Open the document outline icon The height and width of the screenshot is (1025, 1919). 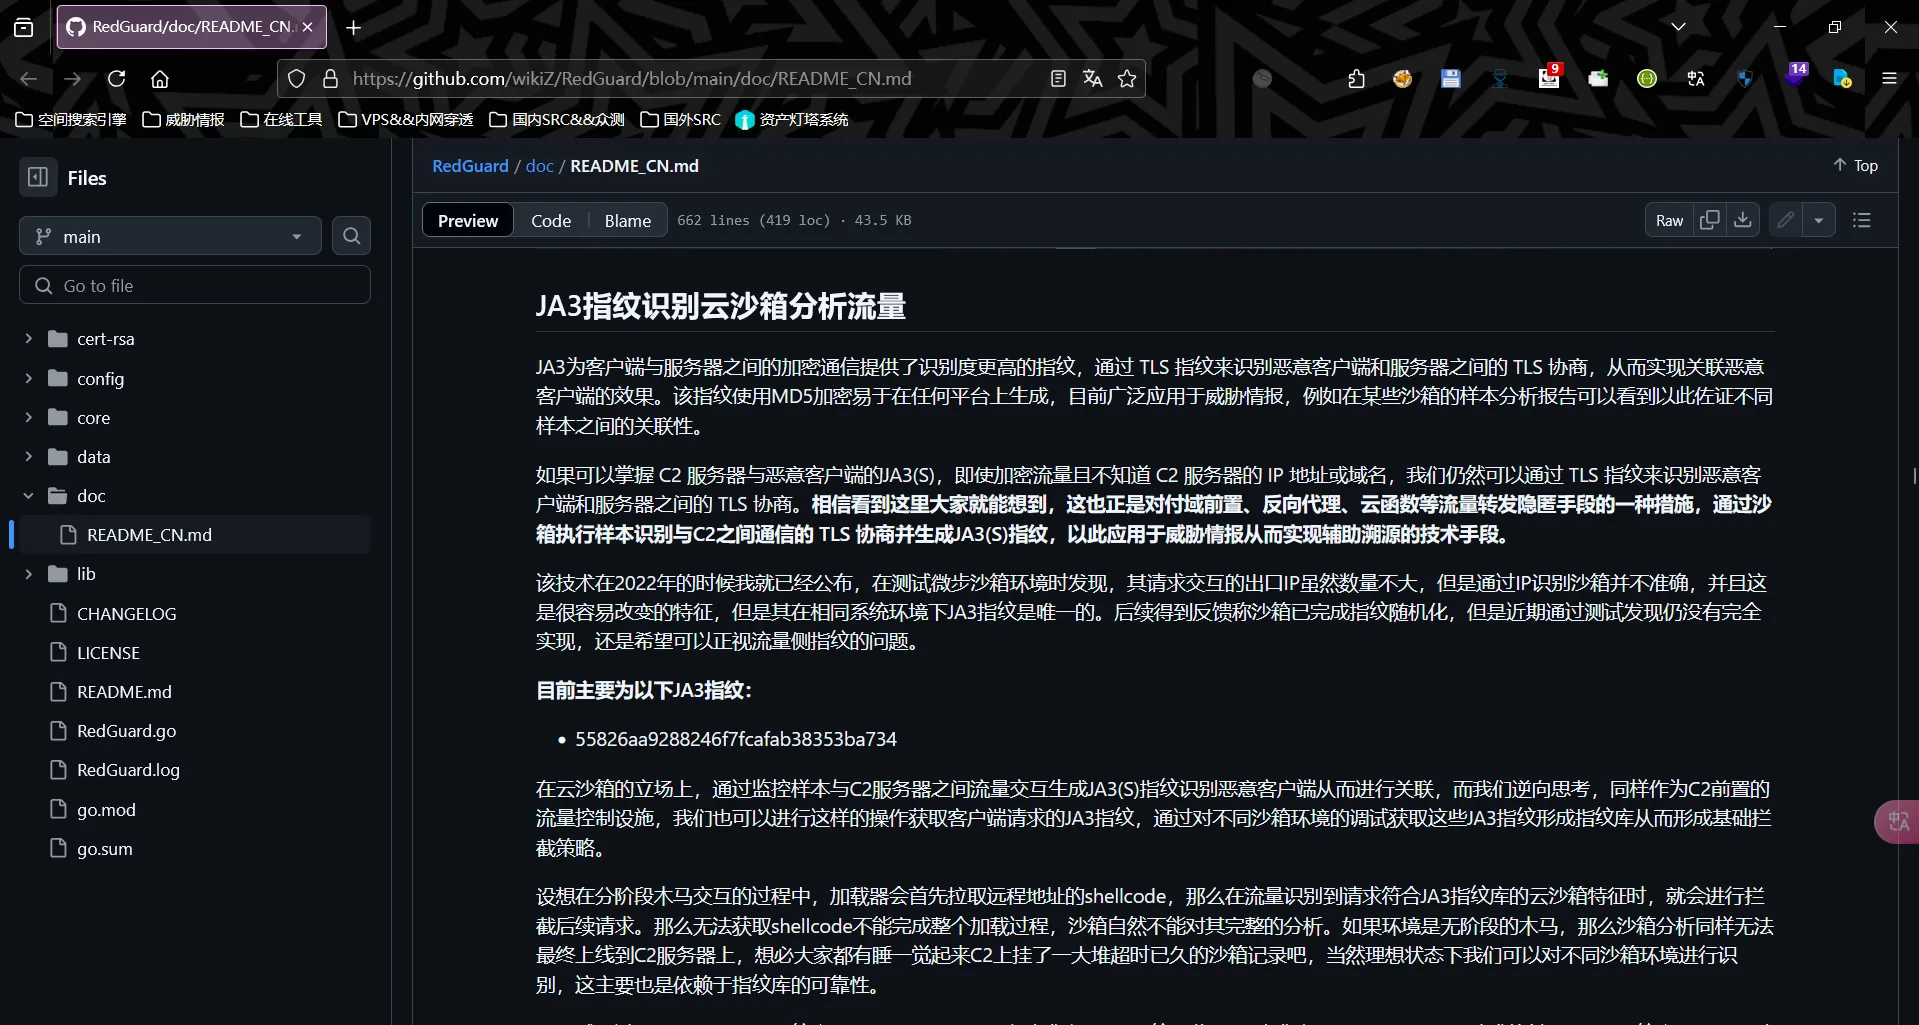[1861, 220]
